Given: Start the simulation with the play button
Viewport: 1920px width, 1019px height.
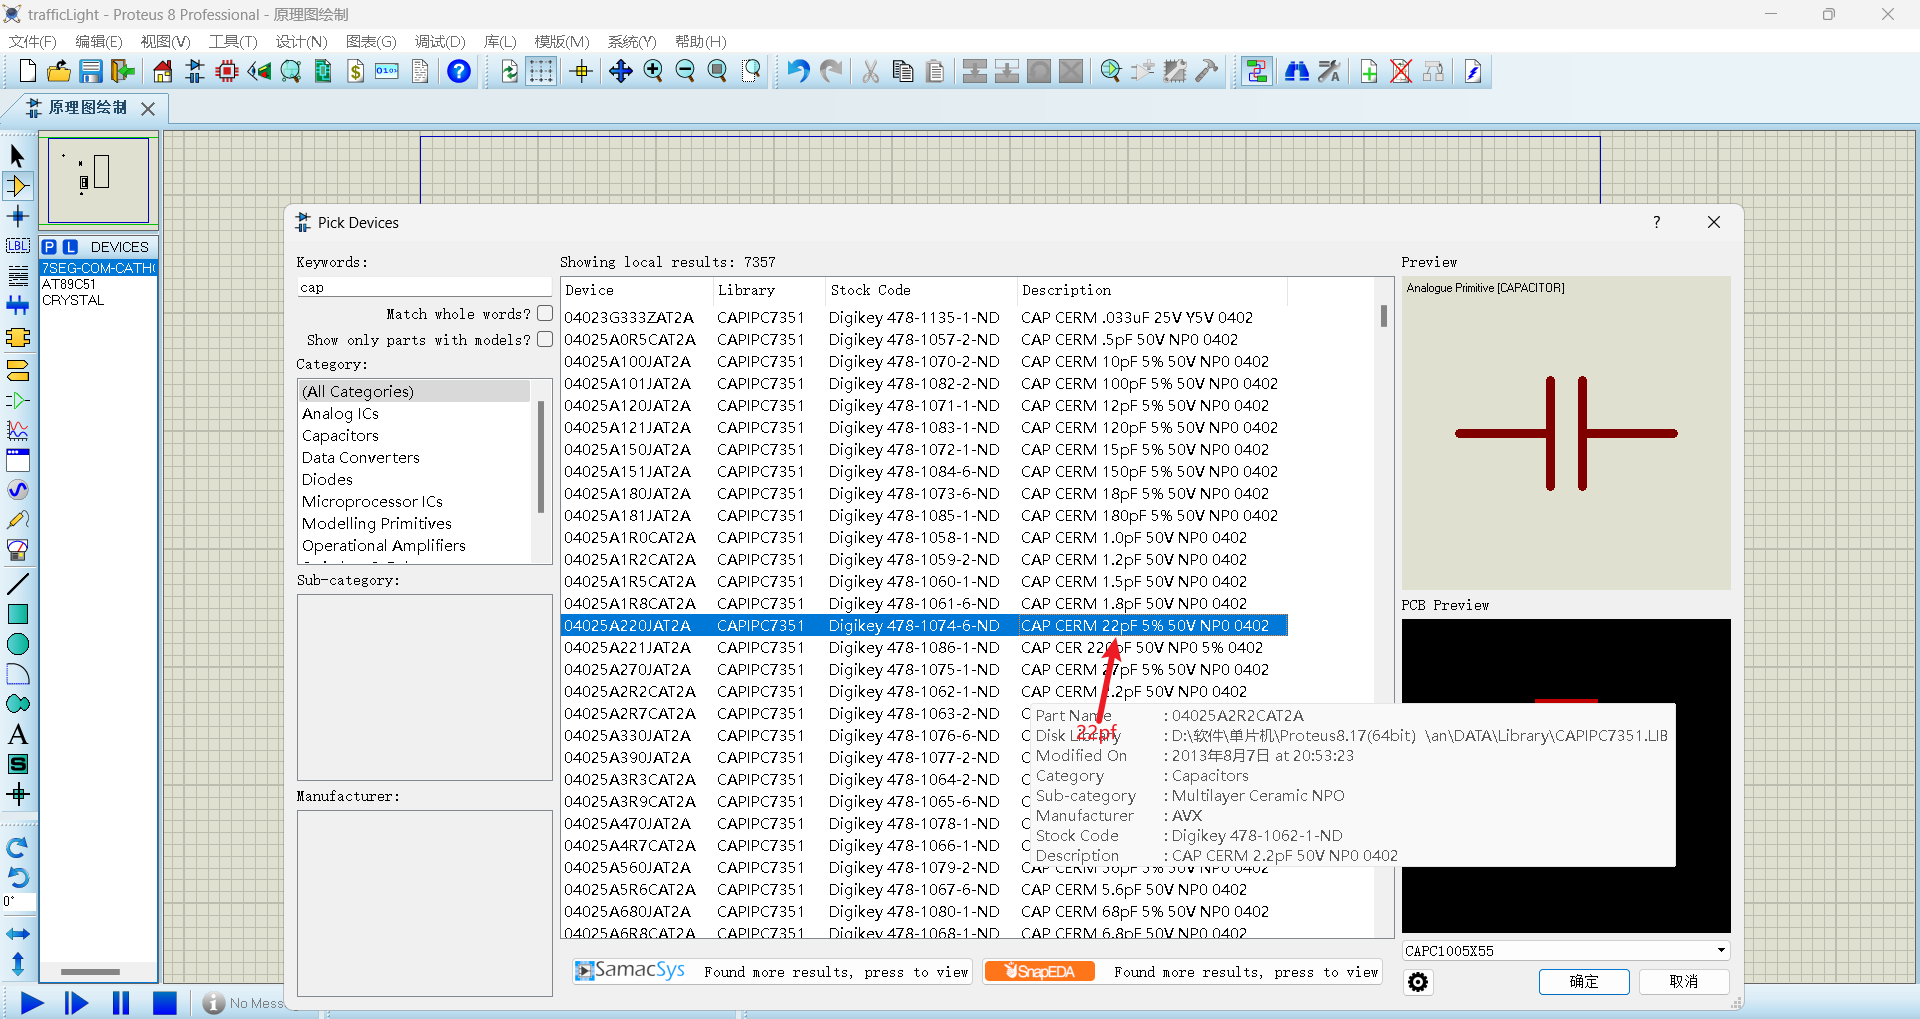Looking at the screenshot, I should pos(32,1002).
